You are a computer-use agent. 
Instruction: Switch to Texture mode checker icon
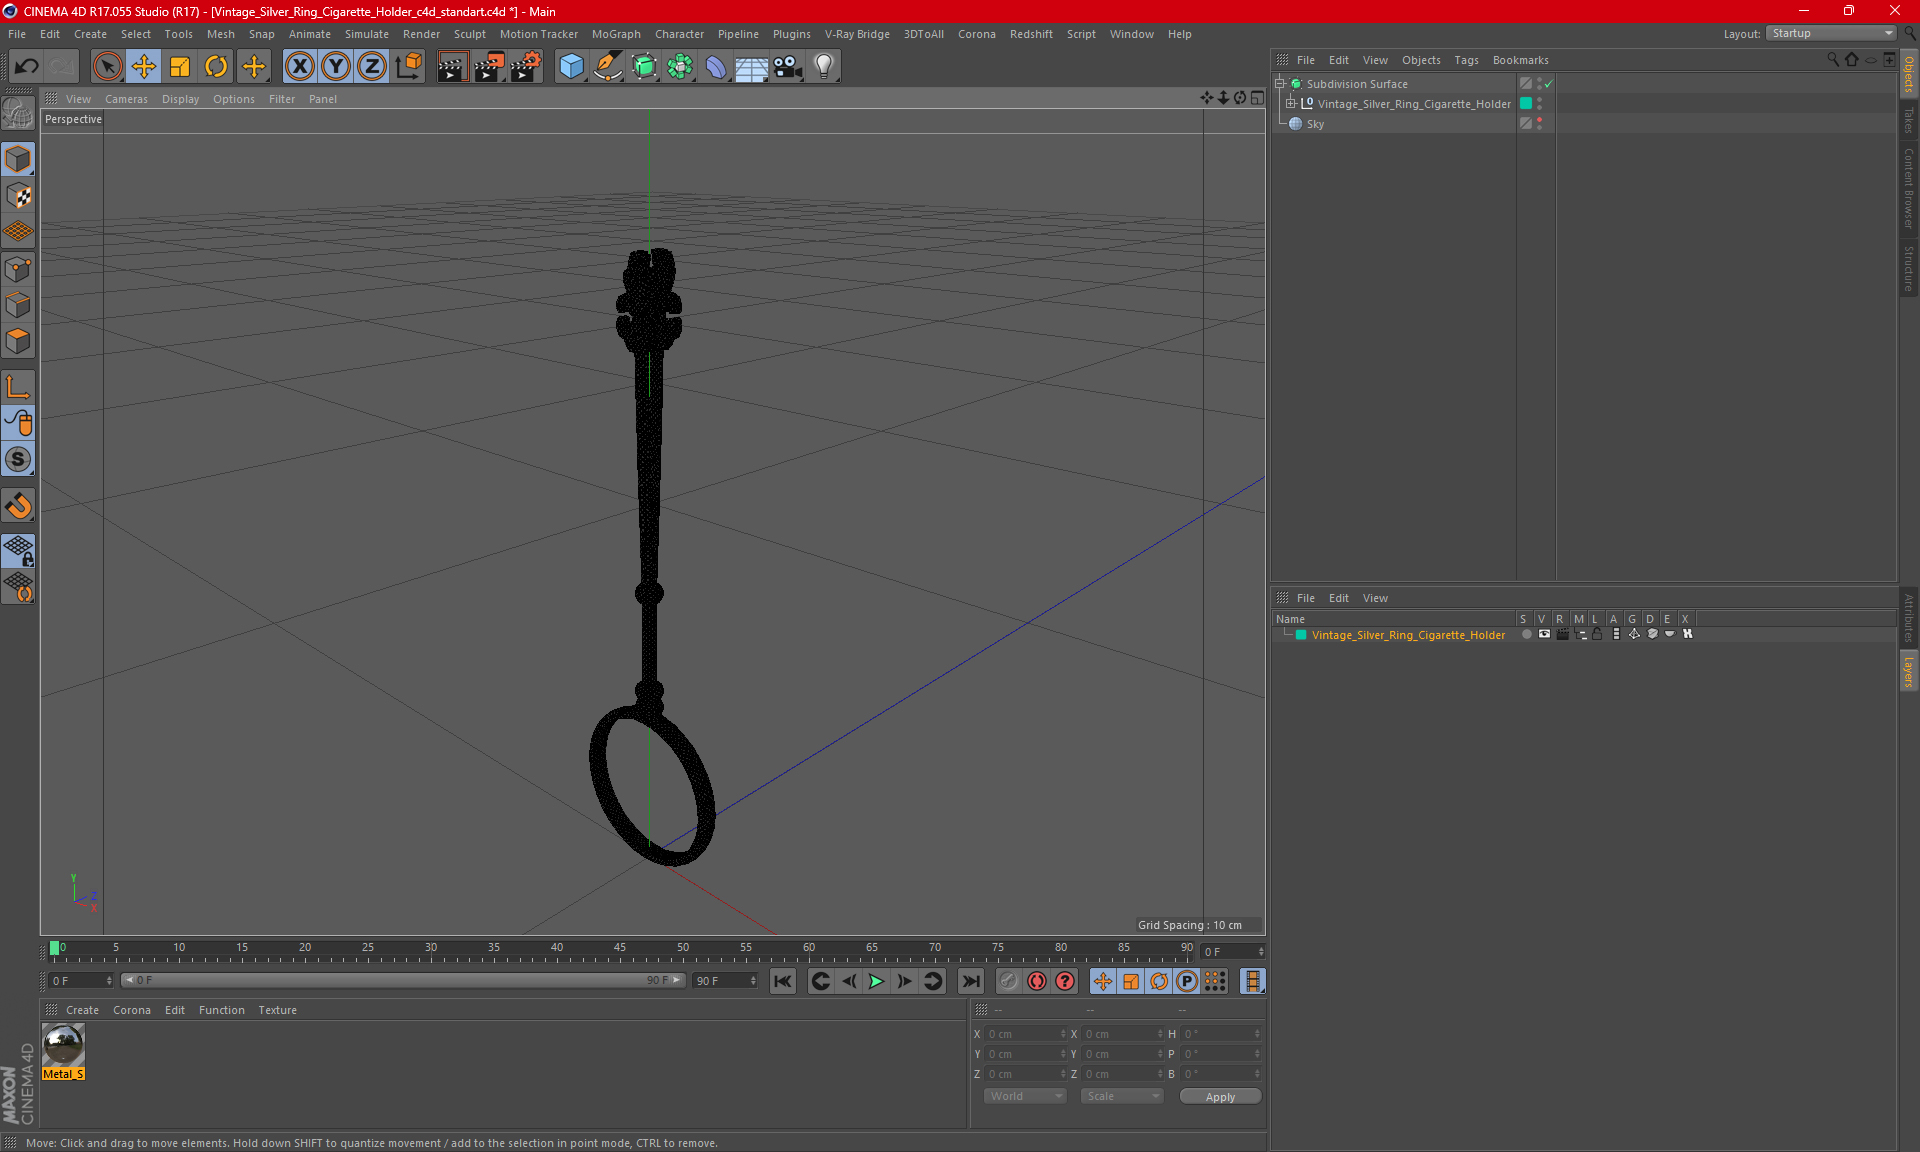pos(18,196)
